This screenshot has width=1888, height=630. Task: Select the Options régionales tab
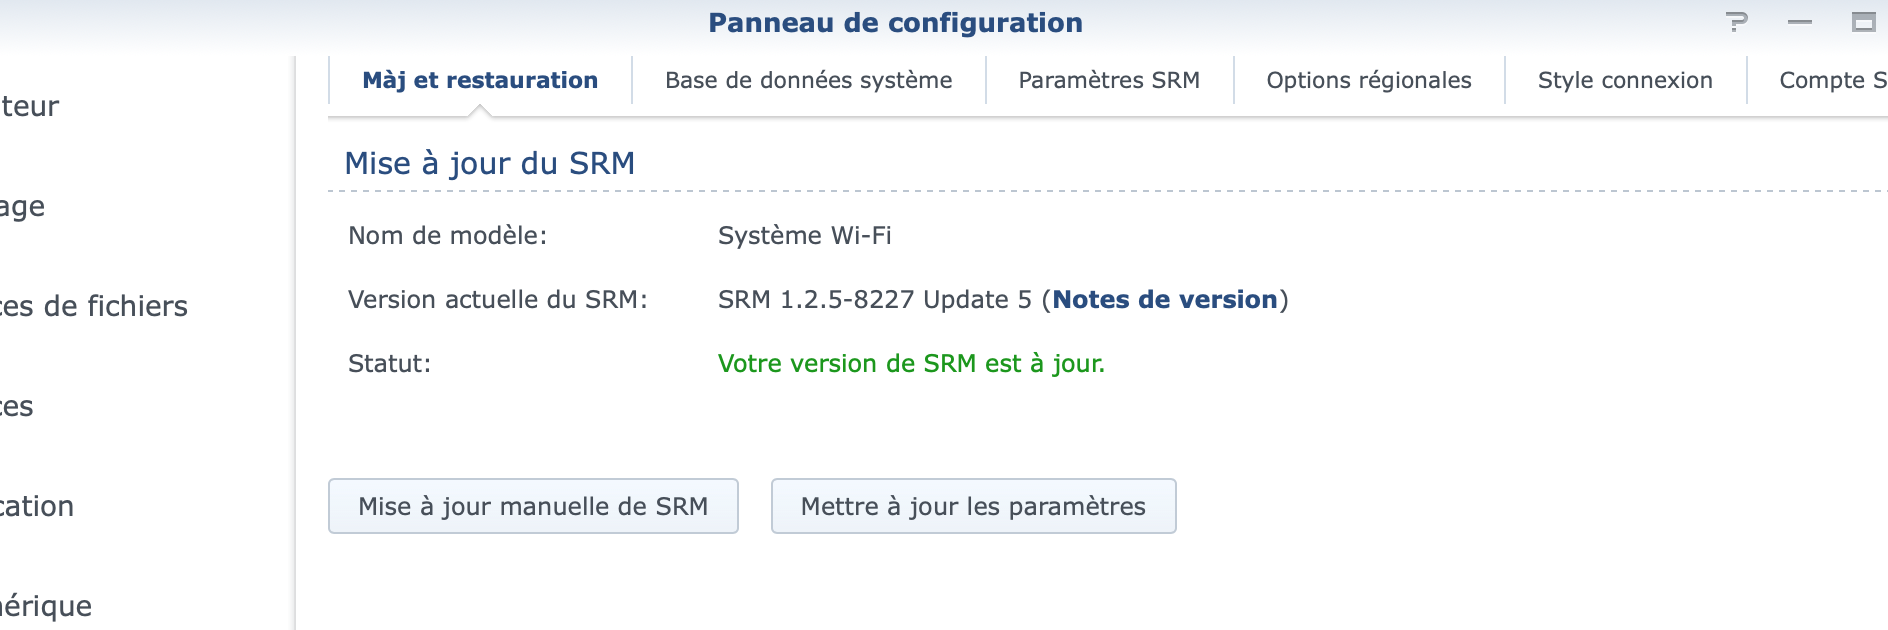pyautogui.click(x=1368, y=80)
